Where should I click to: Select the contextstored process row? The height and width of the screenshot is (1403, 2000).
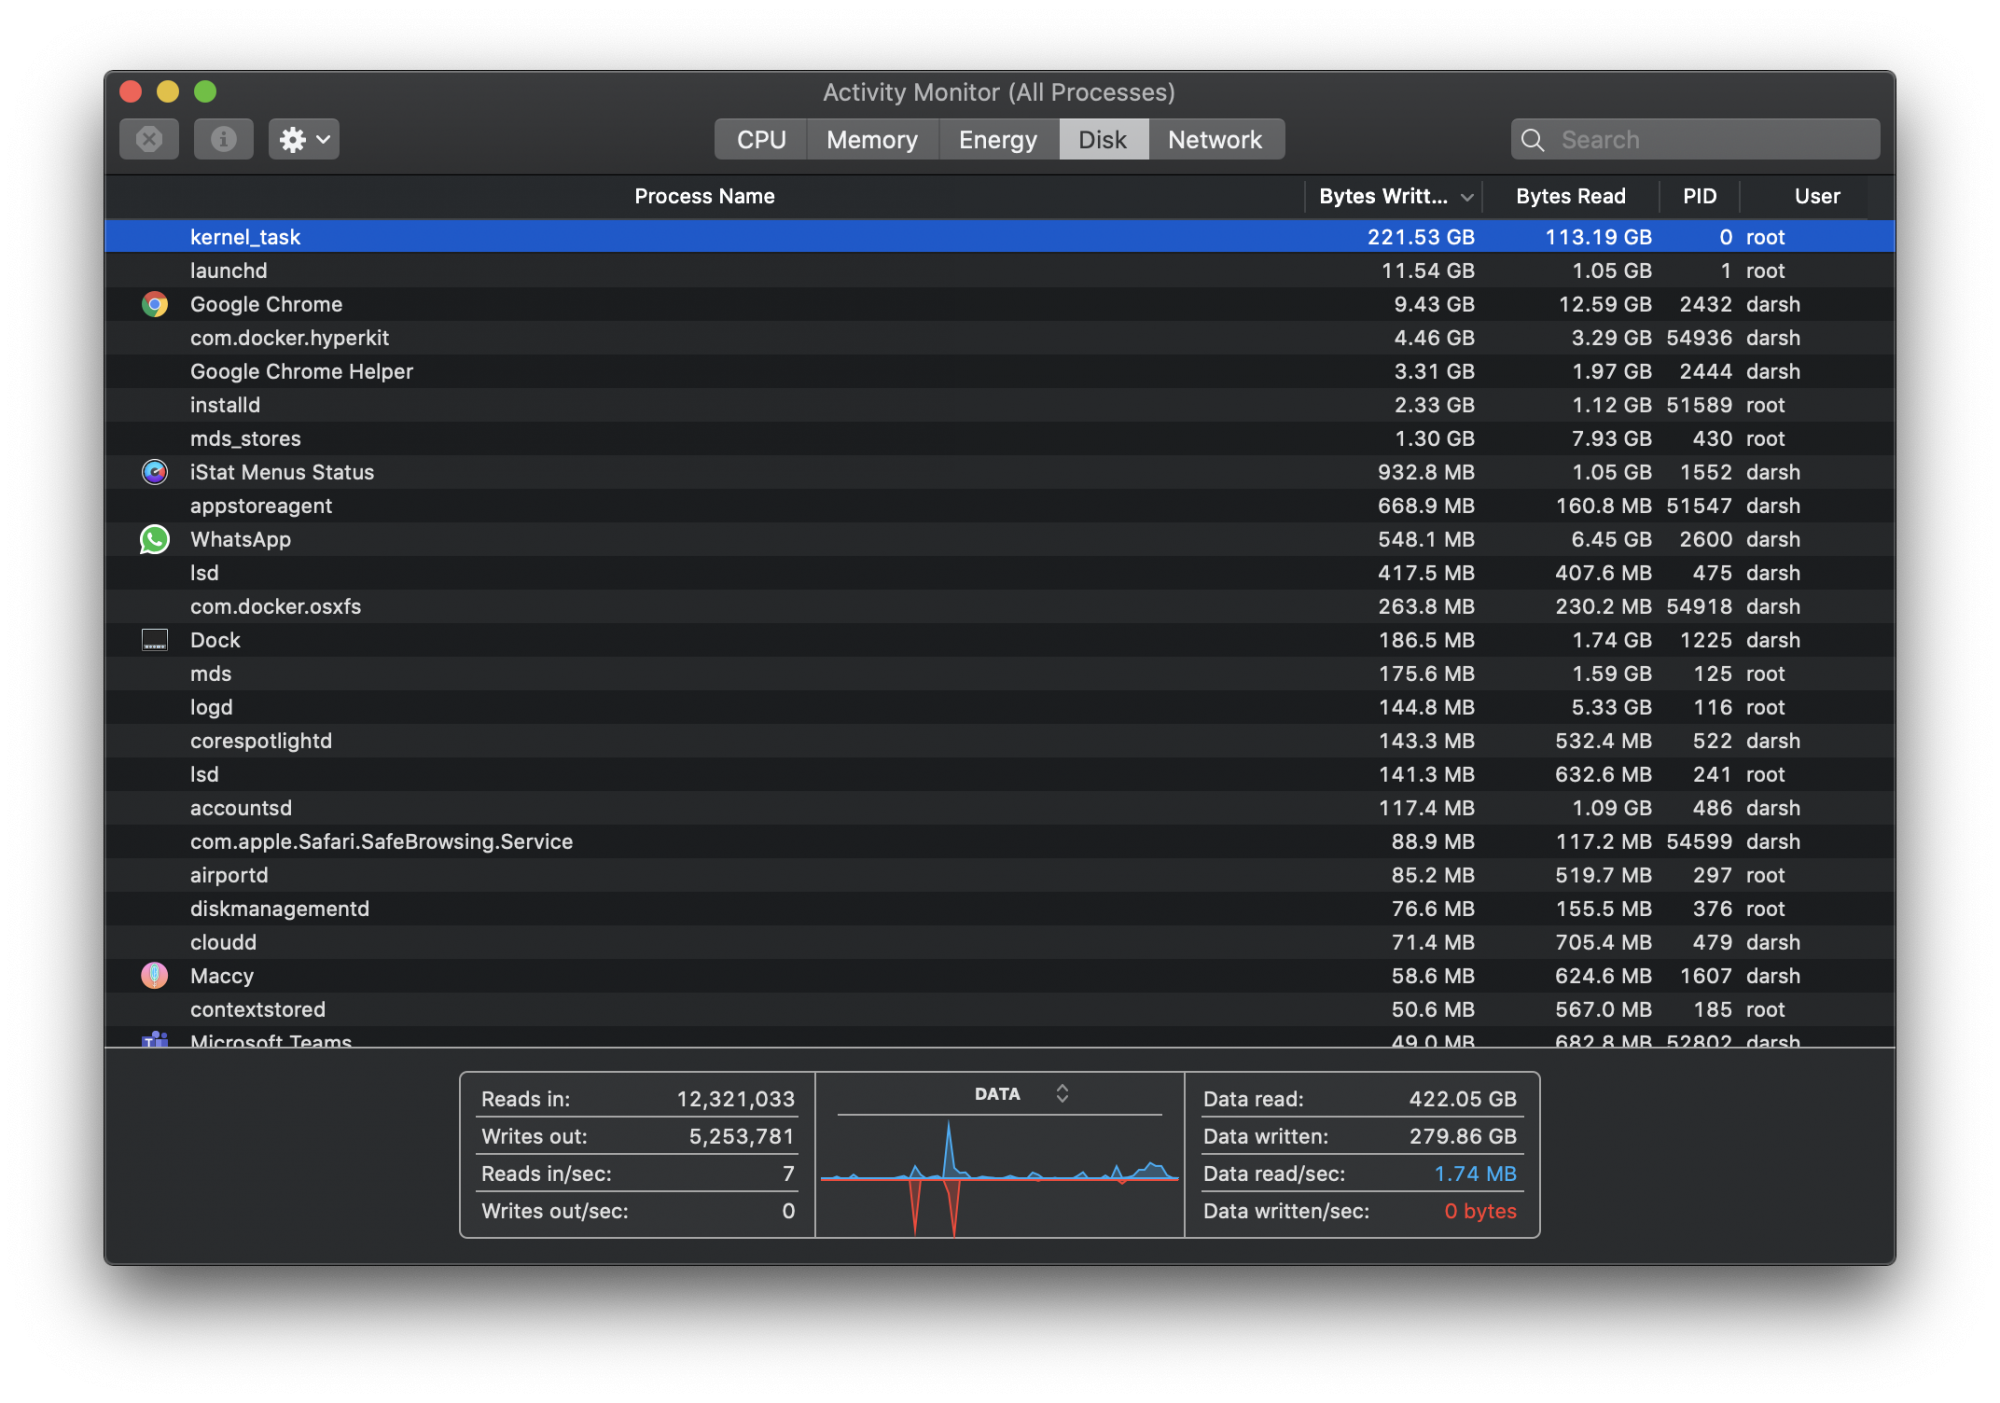(x=1000, y=1010)
